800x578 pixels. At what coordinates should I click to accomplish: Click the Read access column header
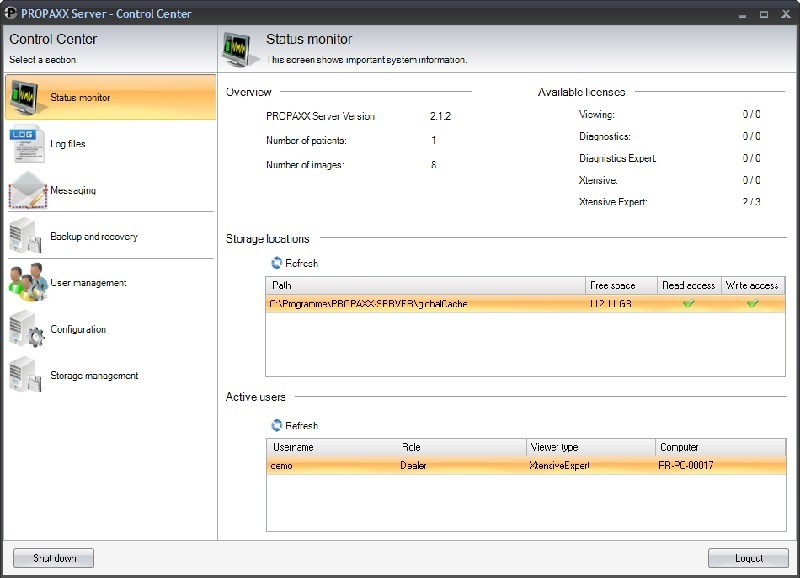[689, 286]
